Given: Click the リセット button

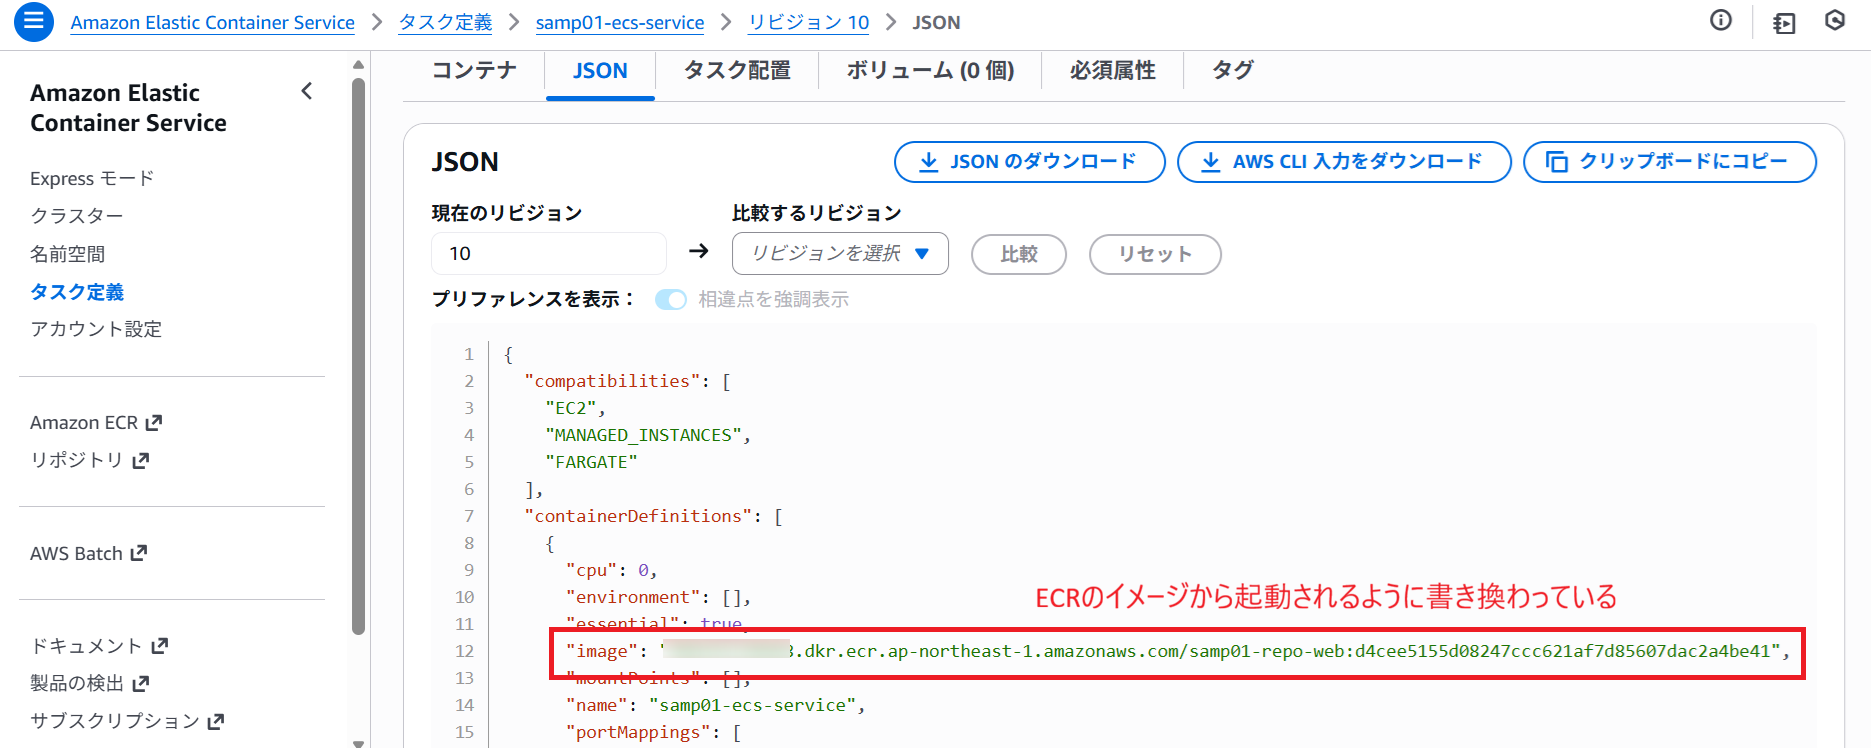Looking at the screenshot, I should click(1154, 254).
